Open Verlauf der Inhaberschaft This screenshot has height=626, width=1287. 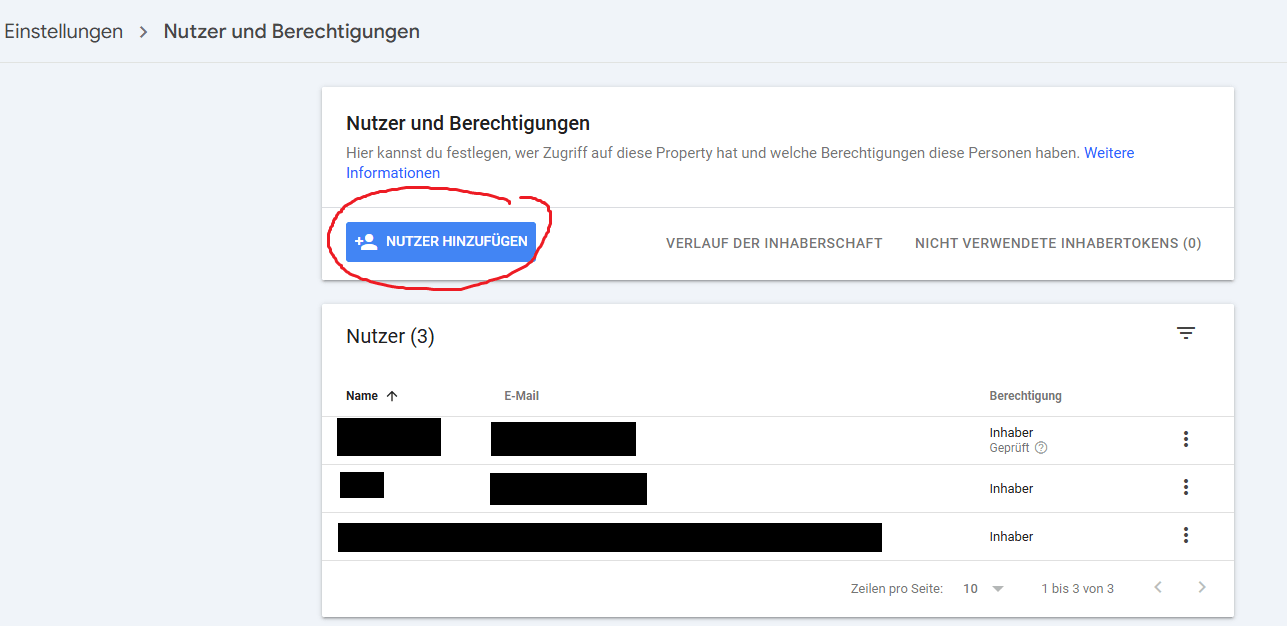[x=774, y=243]
